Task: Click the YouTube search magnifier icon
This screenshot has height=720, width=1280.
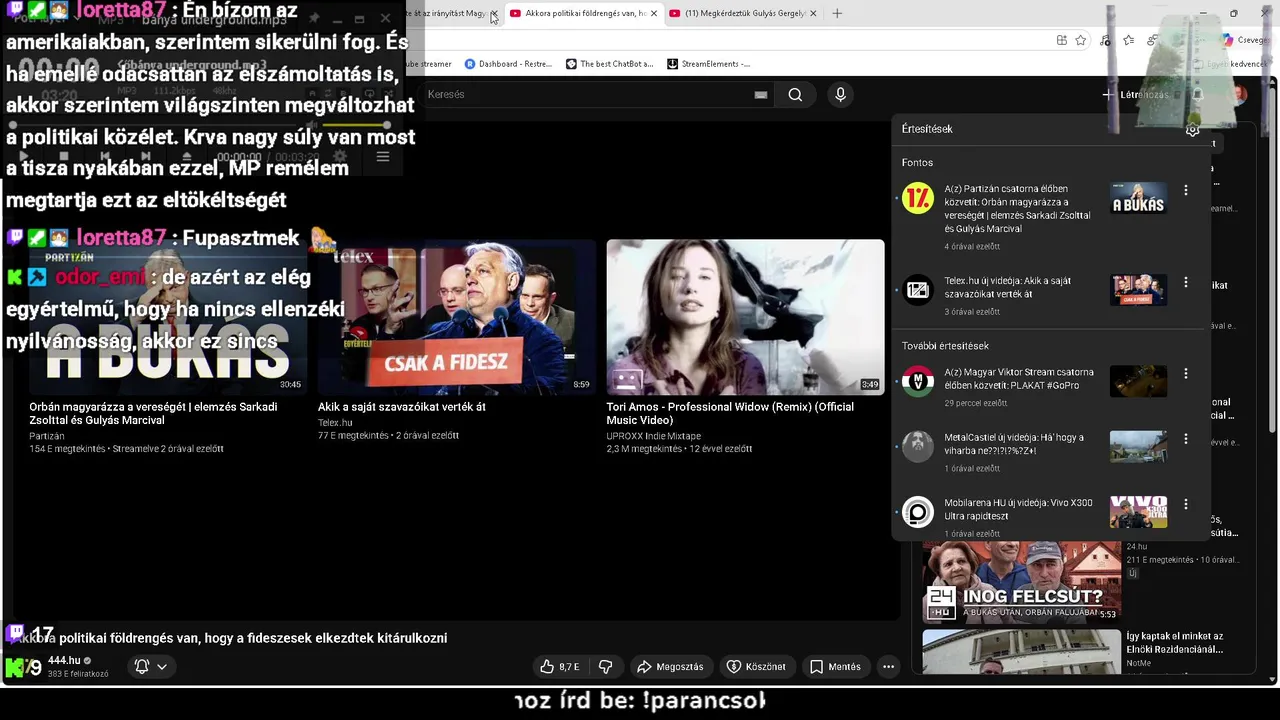Action: pyautogui.click(x=795, y=94)
